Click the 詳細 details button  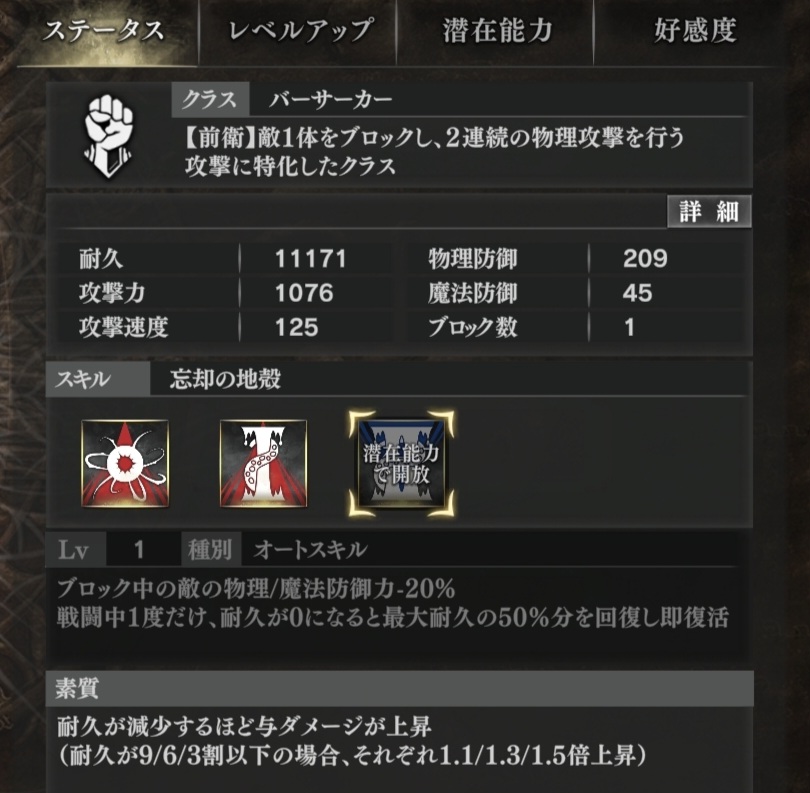coord(709,211)
